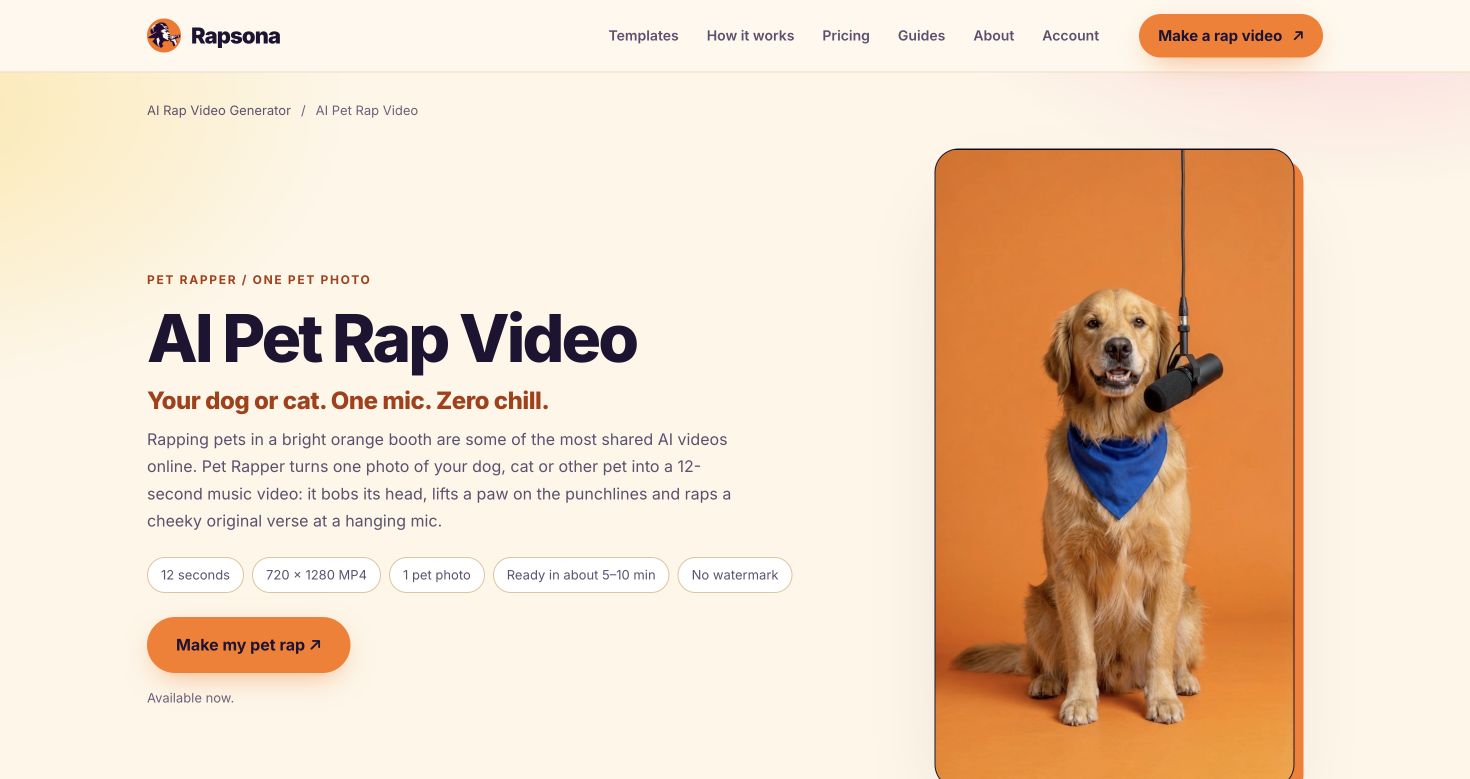This screenshot has height=779, width=1470.
Task: Click the Ready in about 5–10 min pill
Action: [x=581, y=575]
